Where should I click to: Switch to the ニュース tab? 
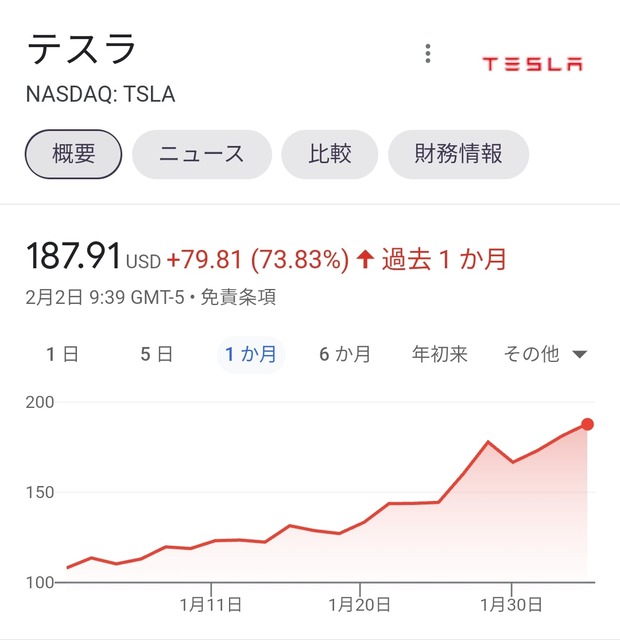coord(201,154)
